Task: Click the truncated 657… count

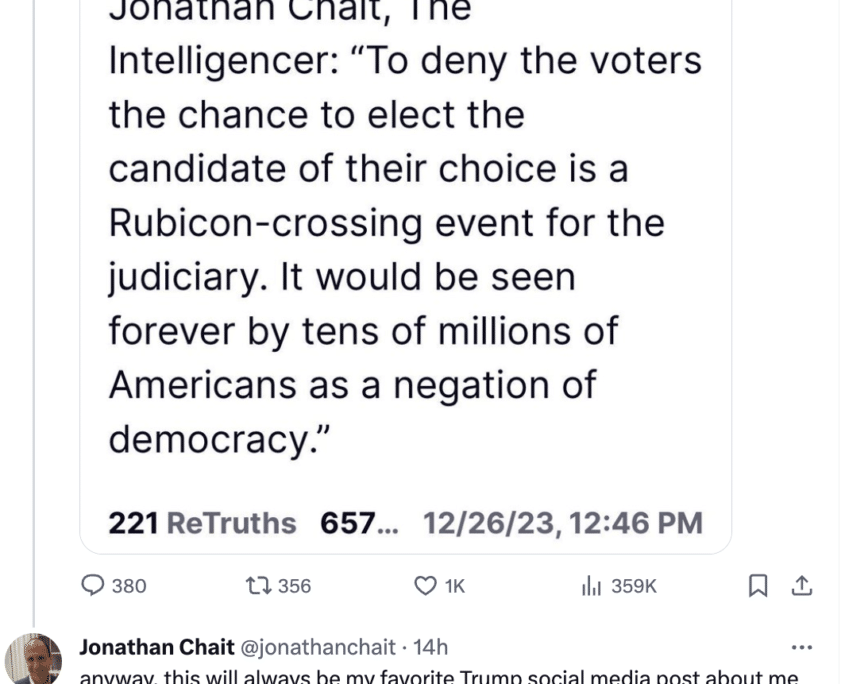Action: click(357, 523)
